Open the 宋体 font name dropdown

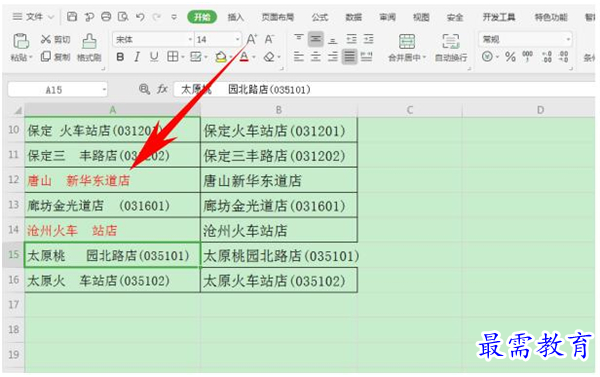(x=190, y=39)
